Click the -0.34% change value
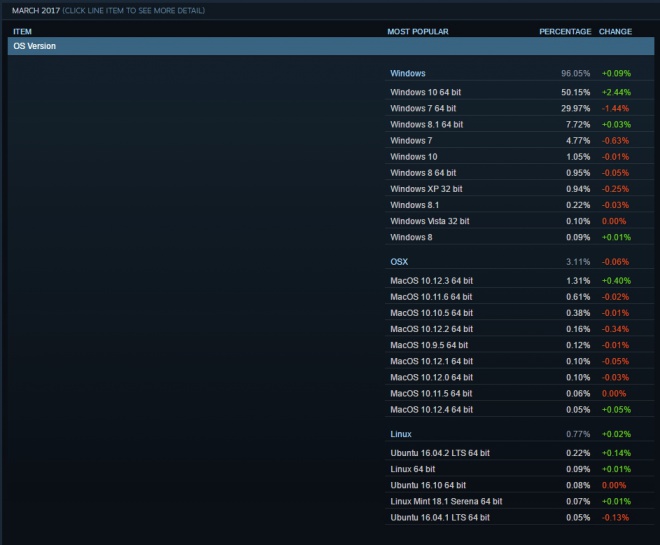 pyautogui.click(x=615, y=329)
